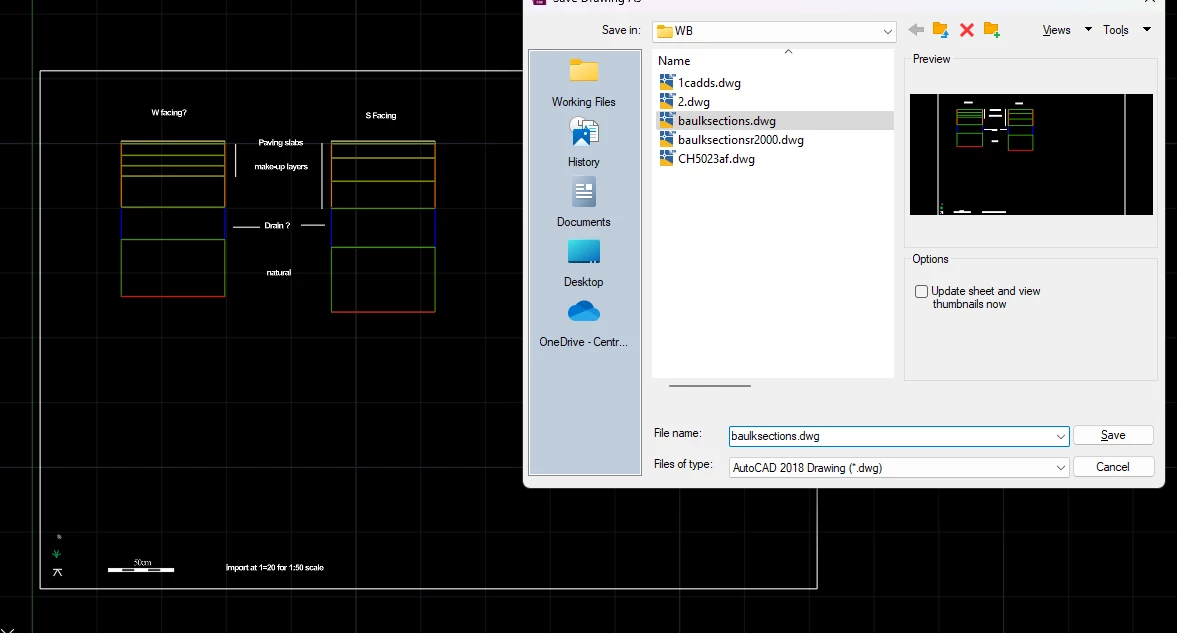Click the CH5023af.dwg file icon

coord(667,158)
